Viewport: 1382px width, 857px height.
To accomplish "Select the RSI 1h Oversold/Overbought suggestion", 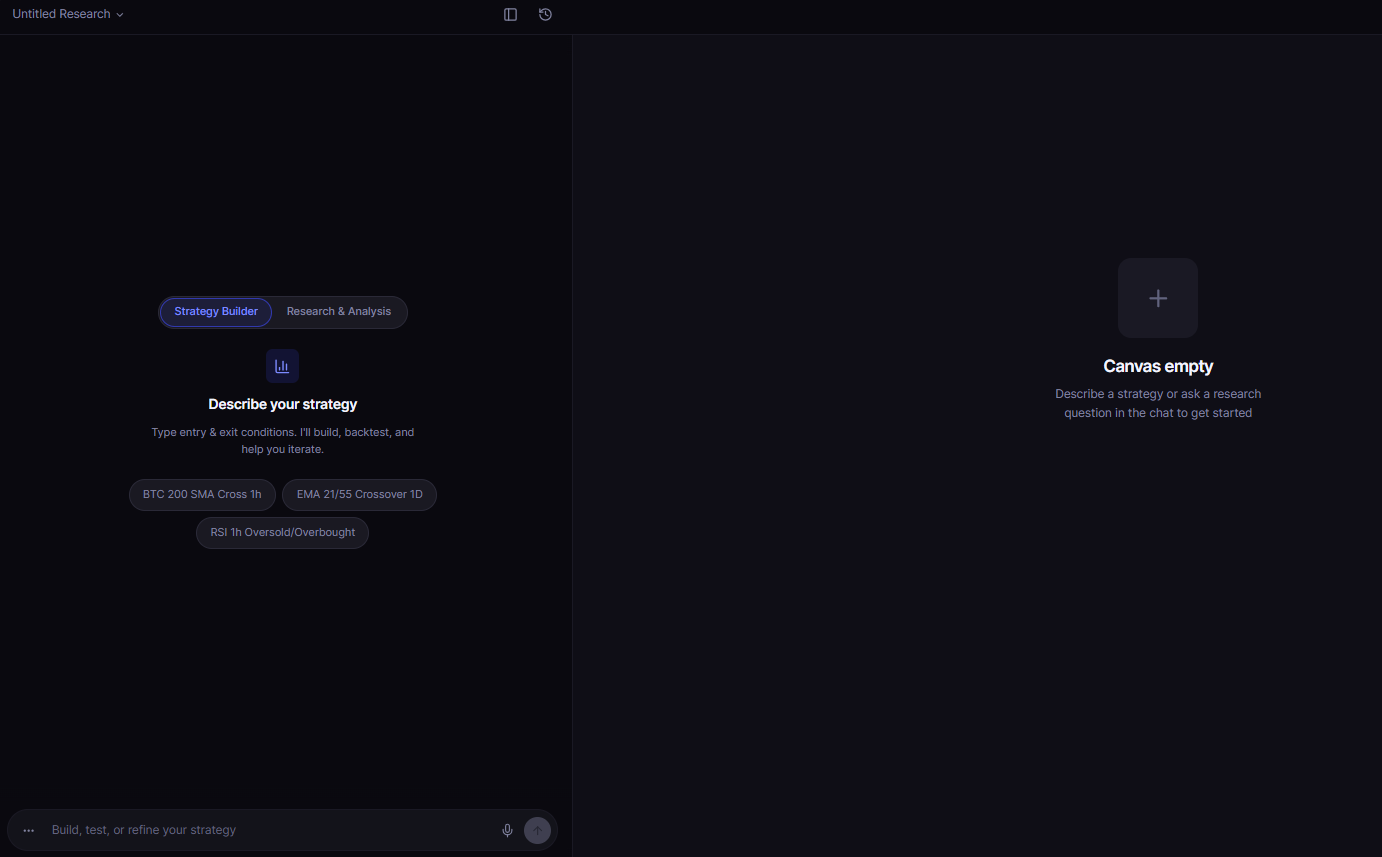I will point(283,533).
